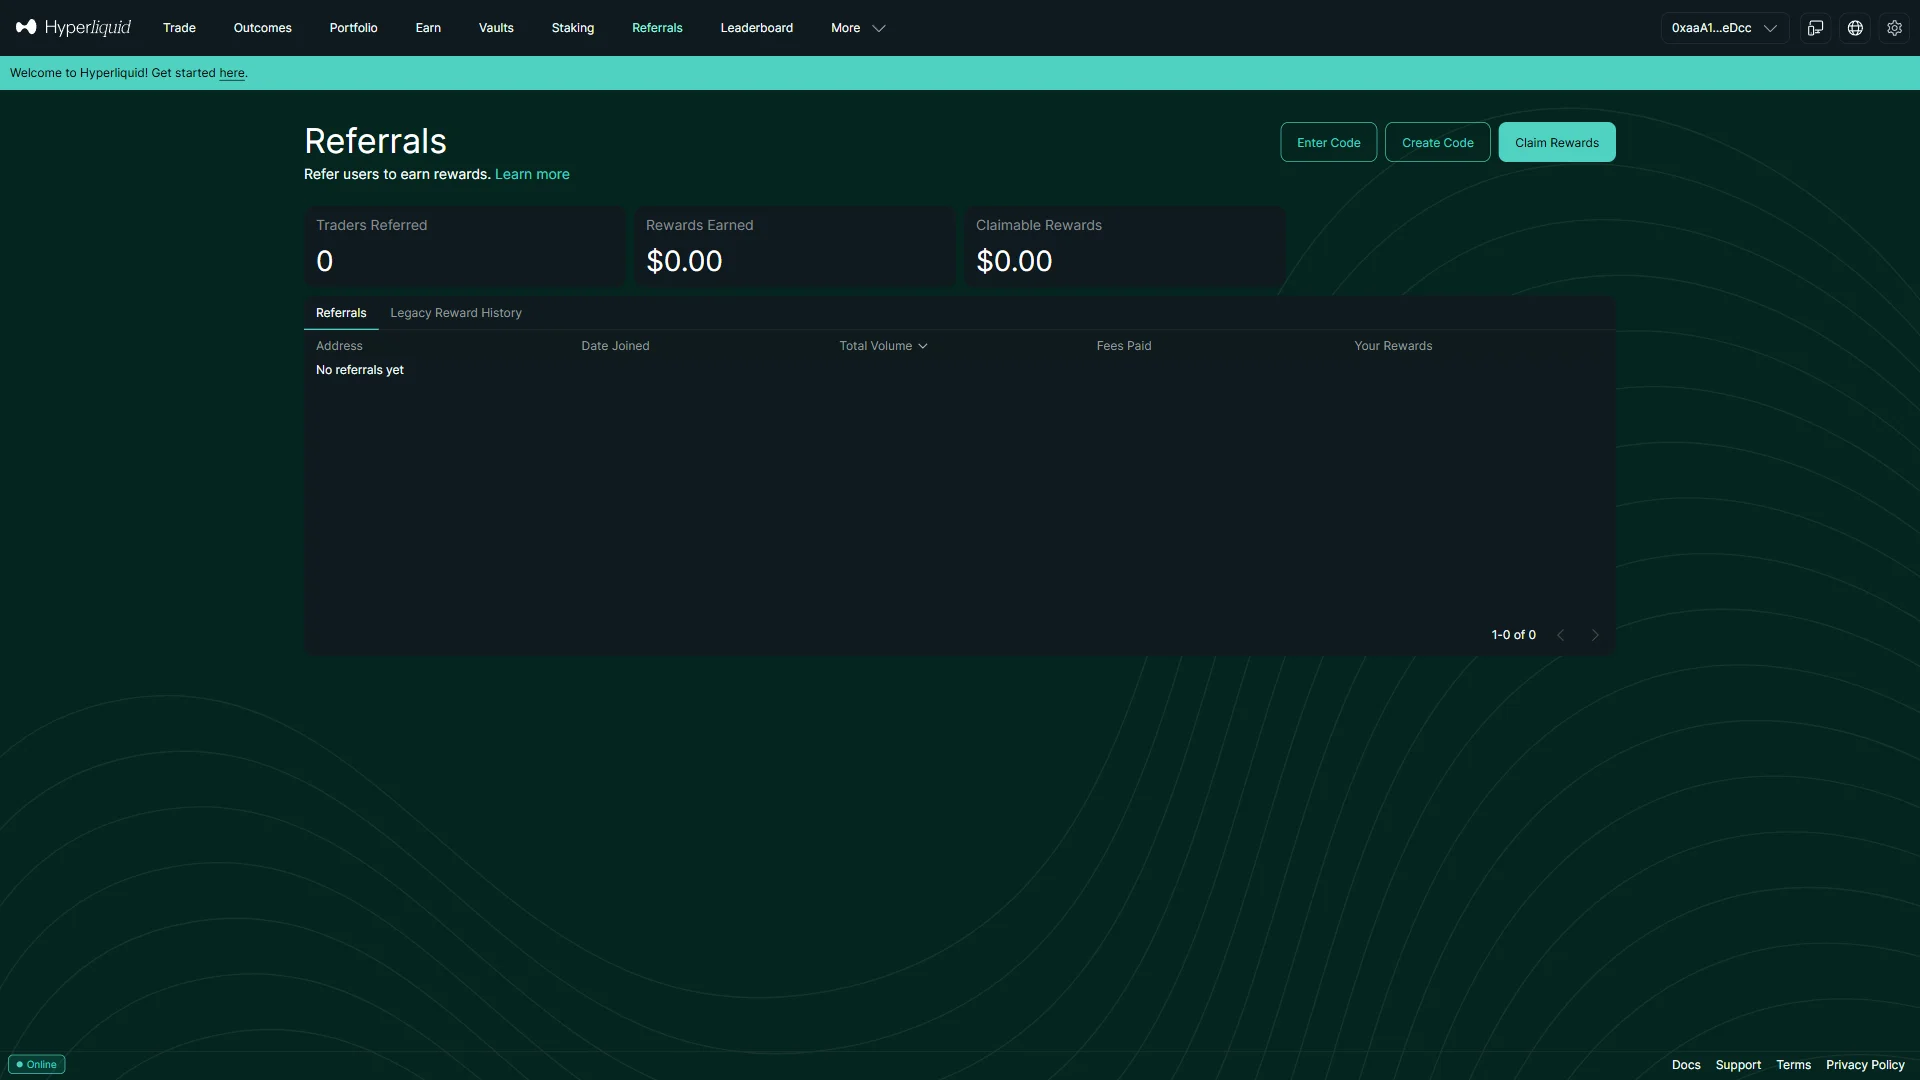Click the Fees Paid column header
The height and width of the screenshot is (1080, 1920).
[1124, 346]
